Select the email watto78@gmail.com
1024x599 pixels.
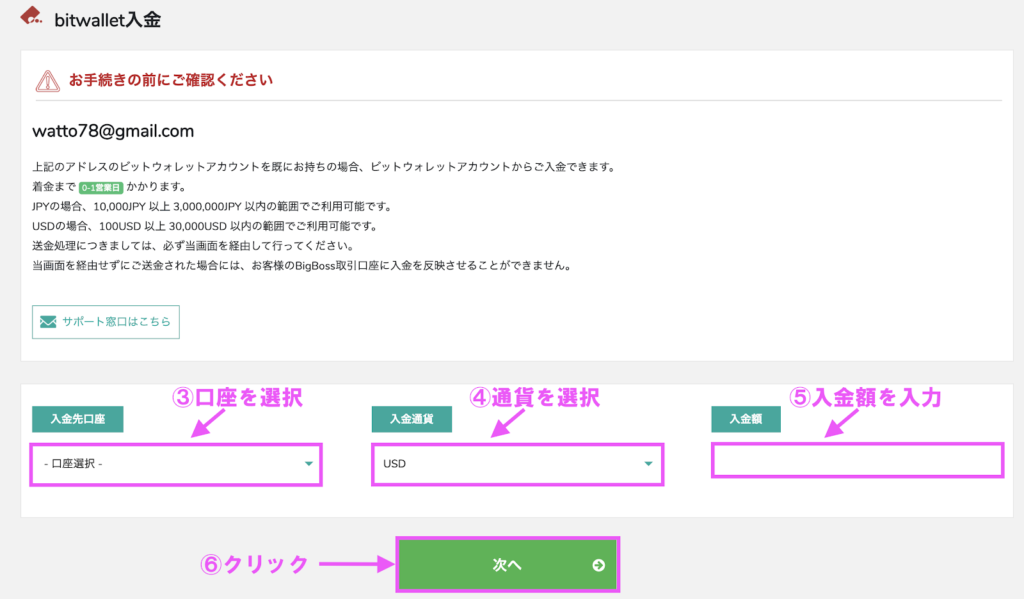click(x=113, y=131)
